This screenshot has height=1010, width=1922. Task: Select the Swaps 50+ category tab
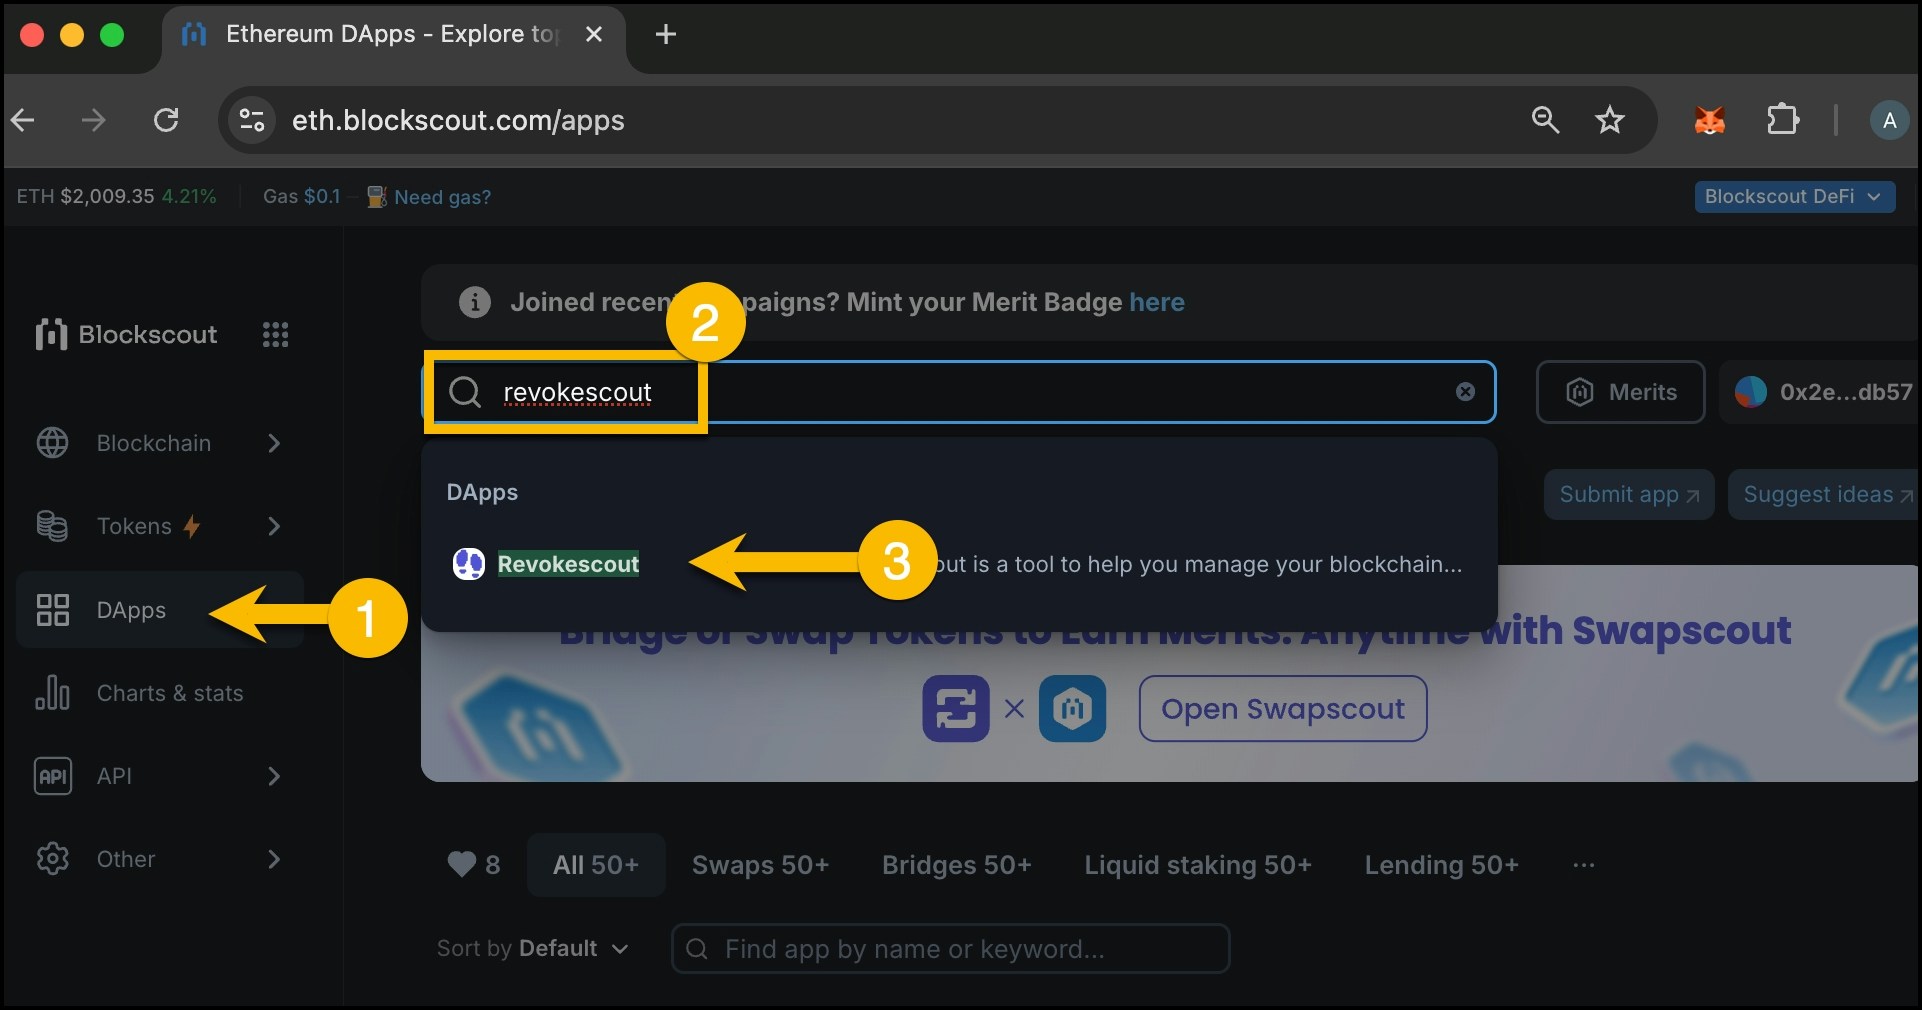(x=760, y=865)
